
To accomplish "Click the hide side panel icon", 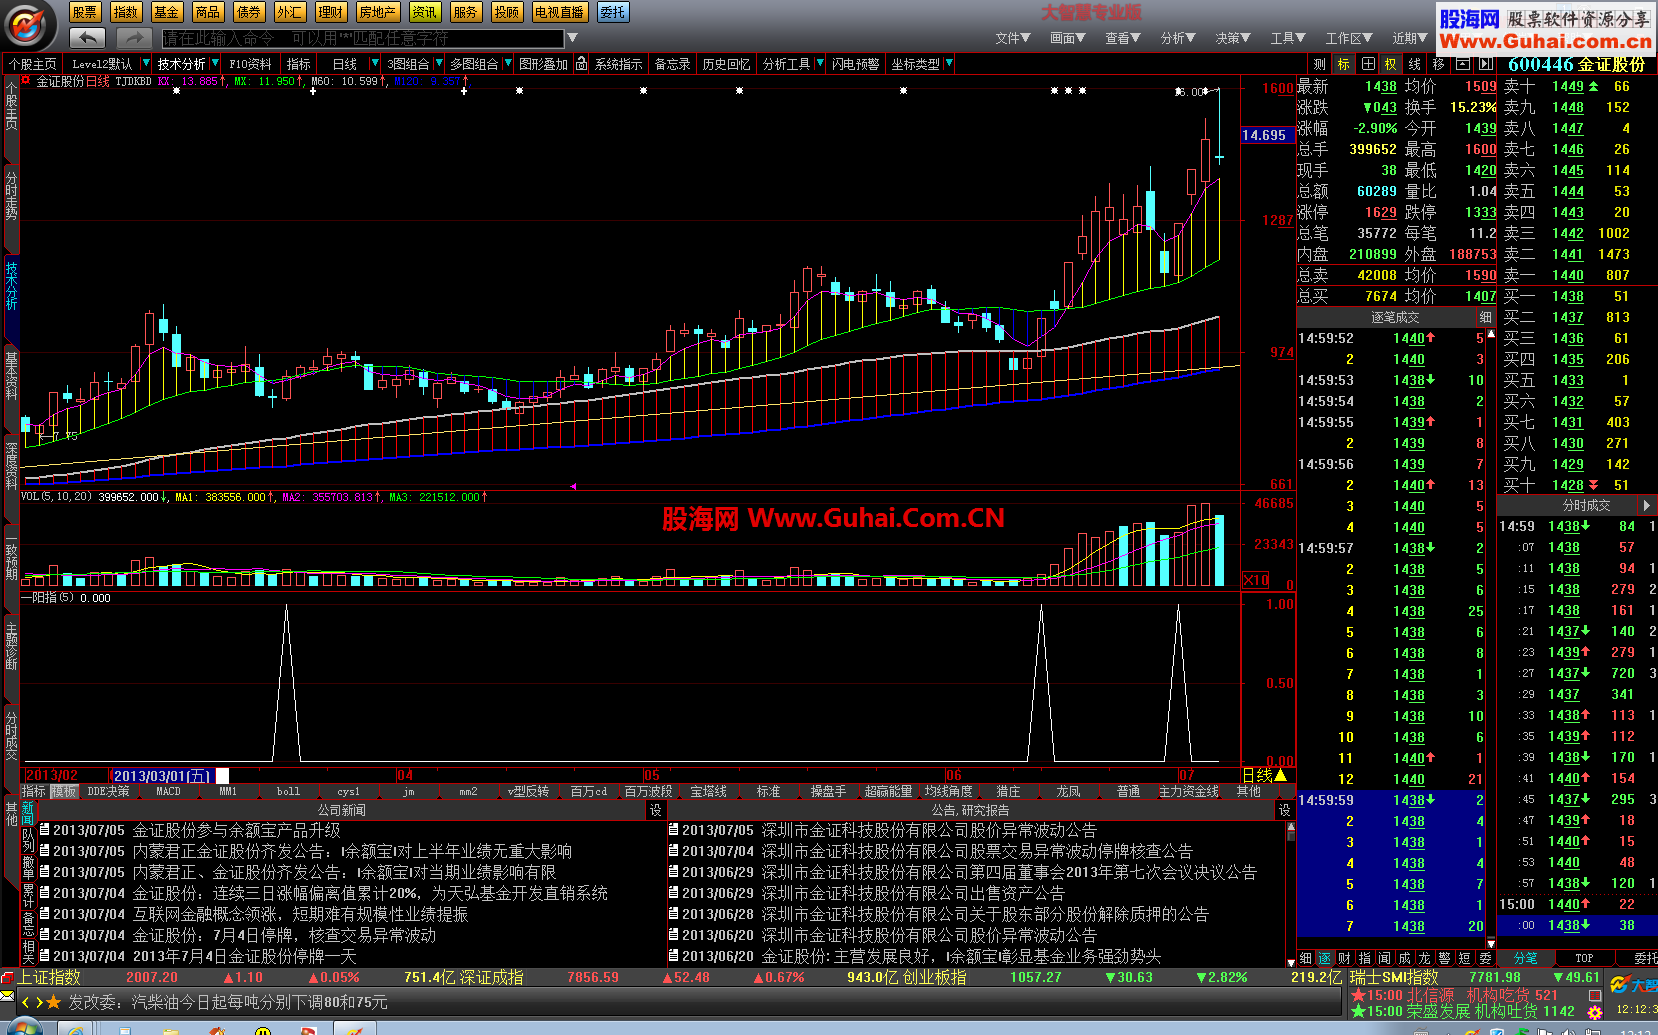I will pos(1486,64).
